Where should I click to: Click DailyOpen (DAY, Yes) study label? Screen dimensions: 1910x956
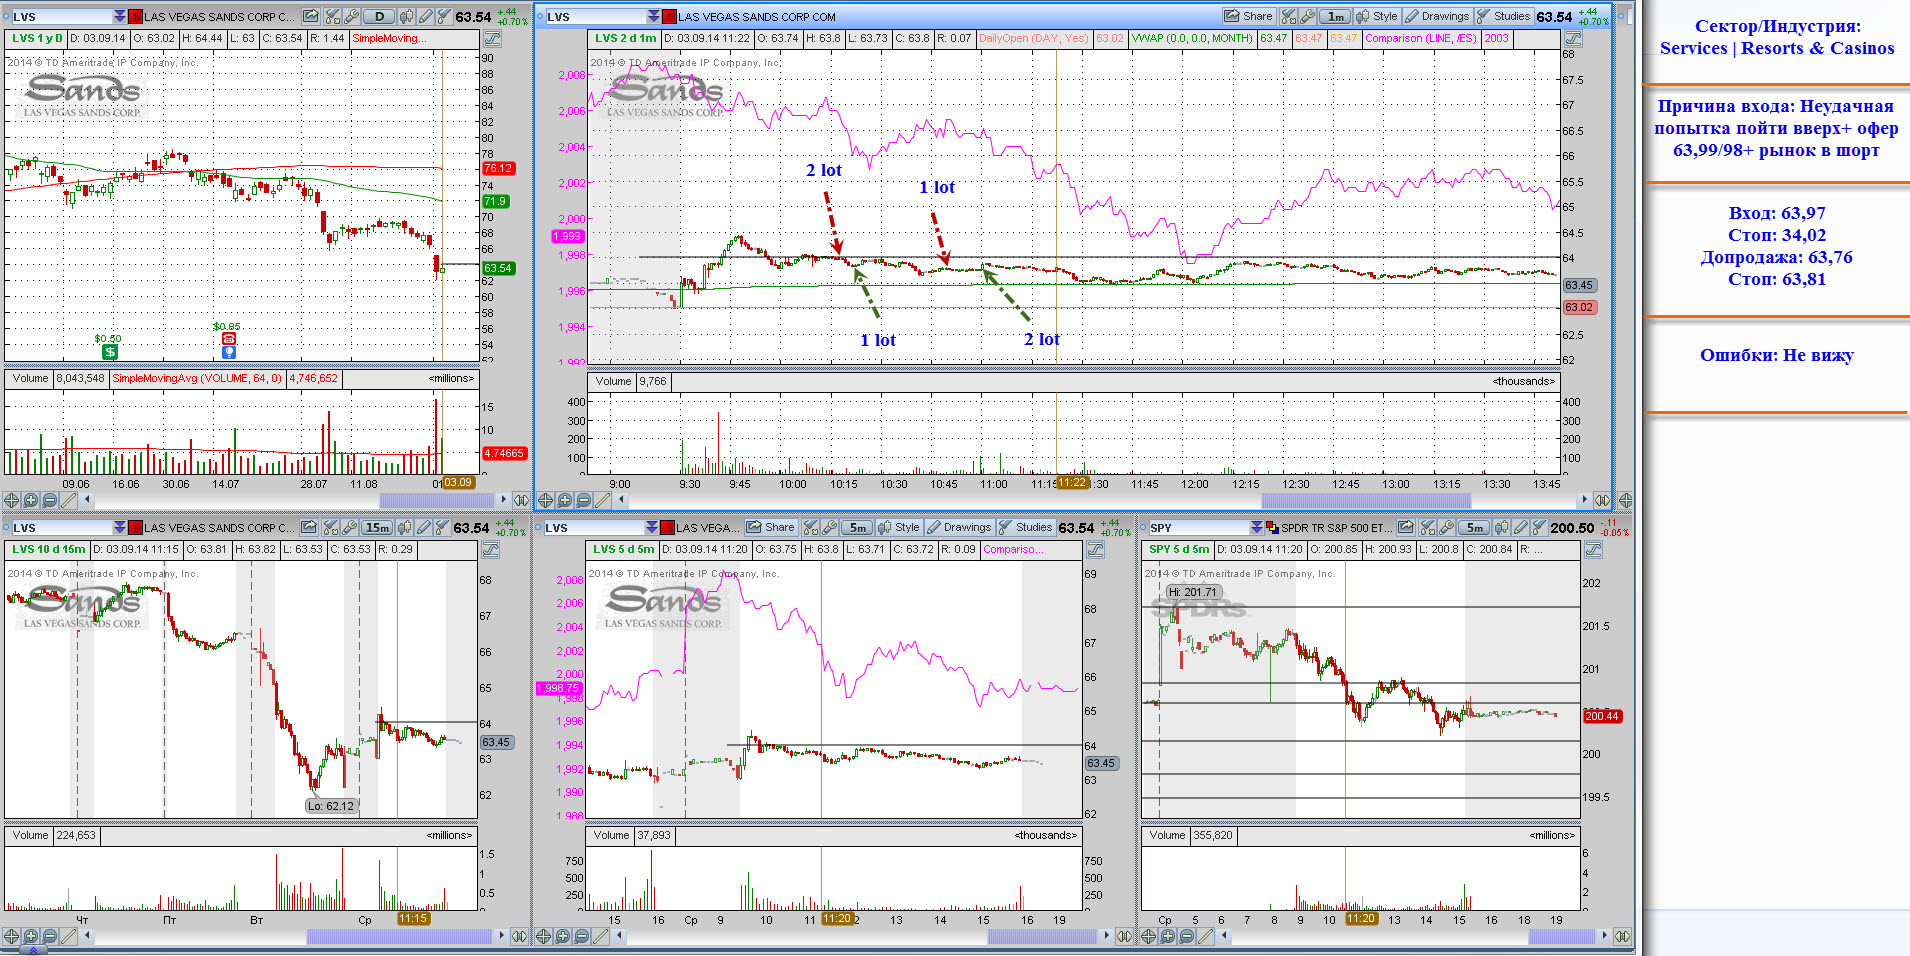click(x=1034, y=39)
